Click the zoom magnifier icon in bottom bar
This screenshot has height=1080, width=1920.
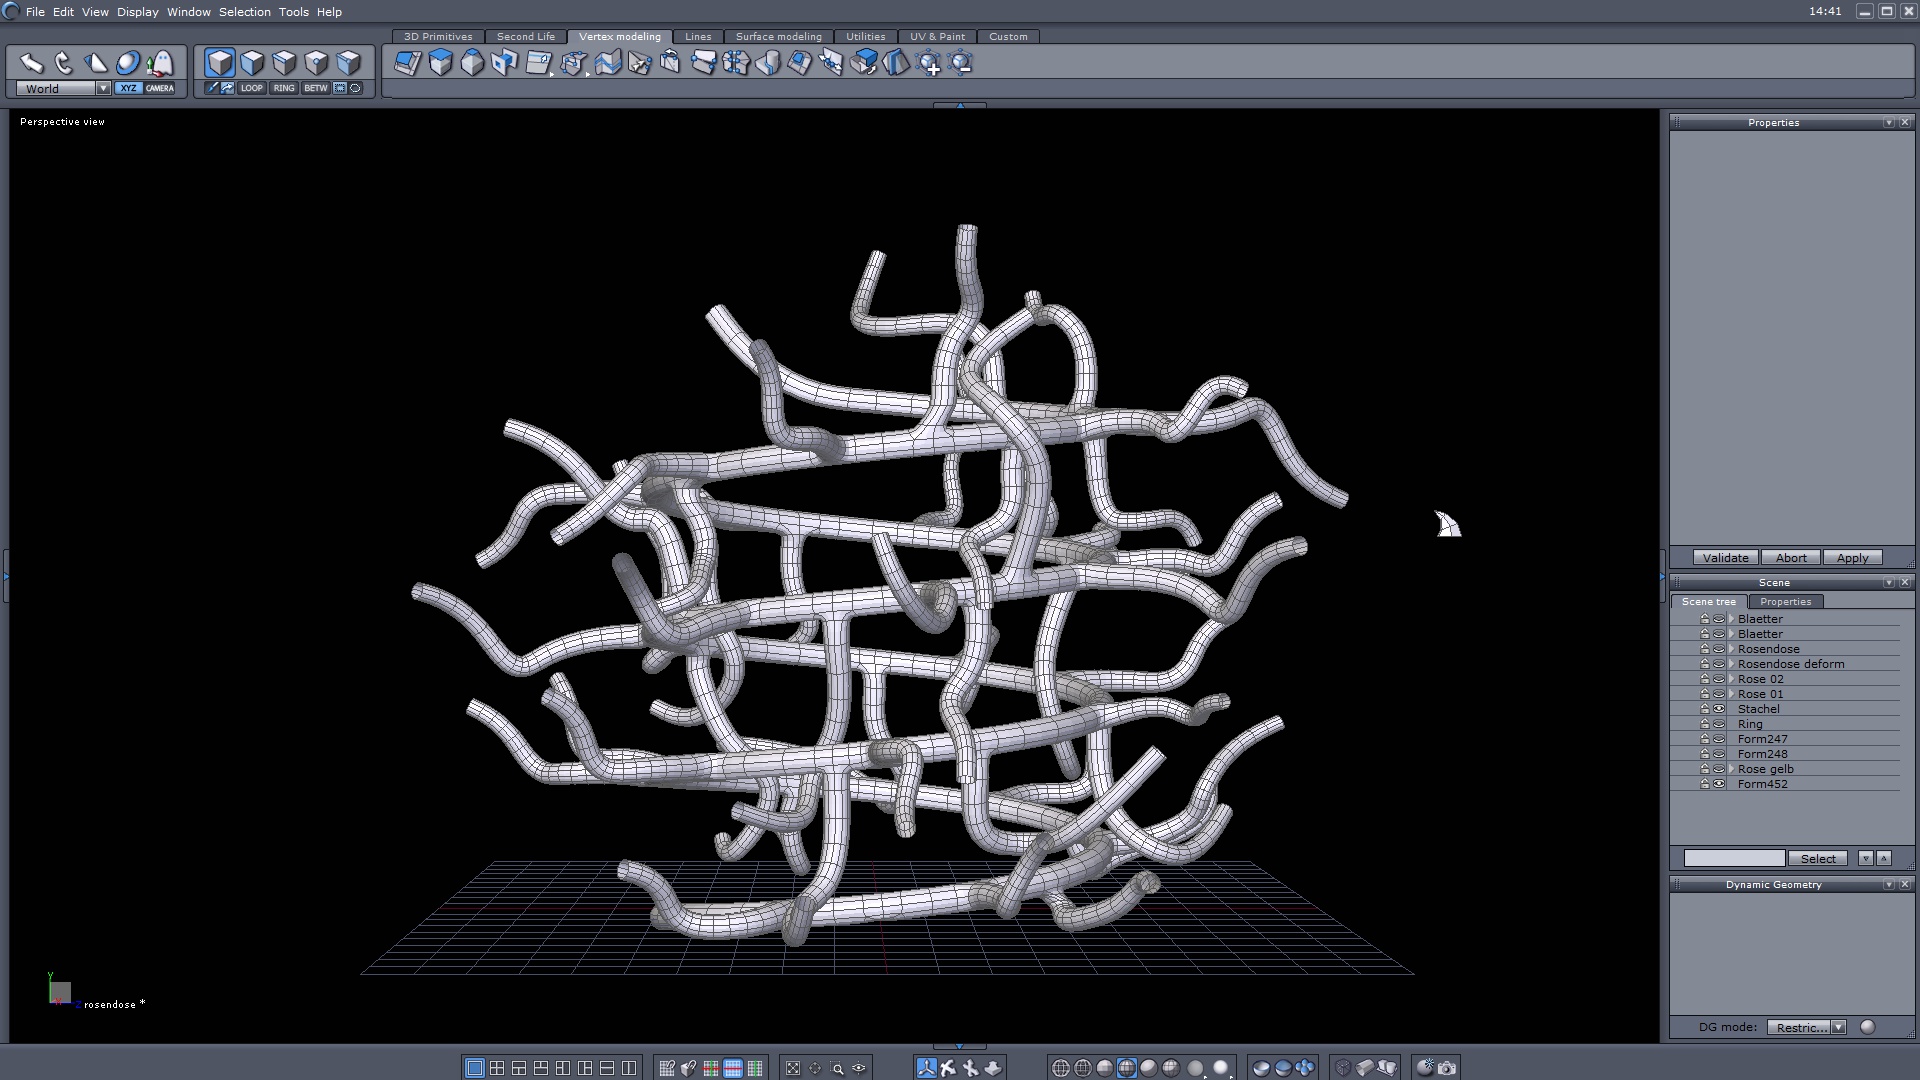click(837, 1068)
